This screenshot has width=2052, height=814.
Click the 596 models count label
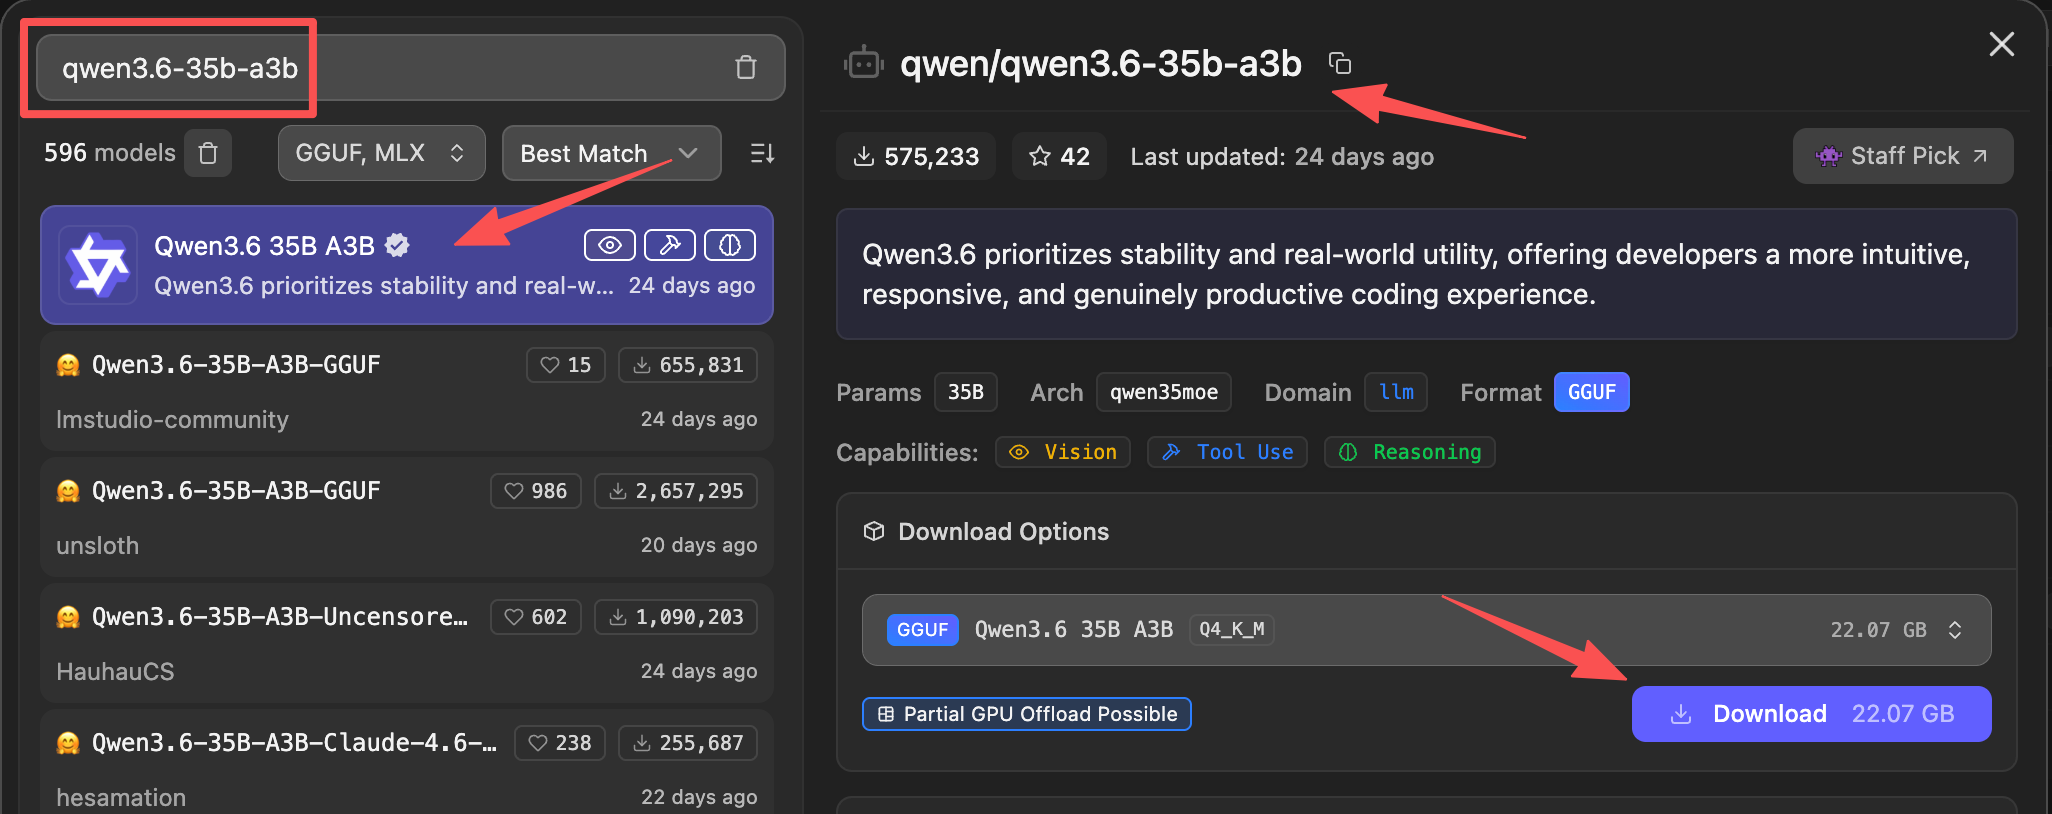(110, 153)
